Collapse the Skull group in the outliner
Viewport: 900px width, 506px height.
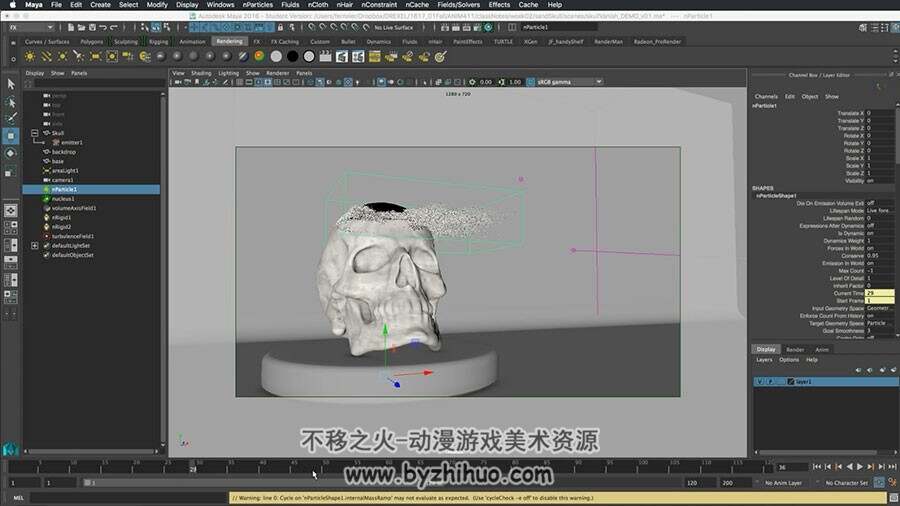pyautogui.click(x=34, y=133)
